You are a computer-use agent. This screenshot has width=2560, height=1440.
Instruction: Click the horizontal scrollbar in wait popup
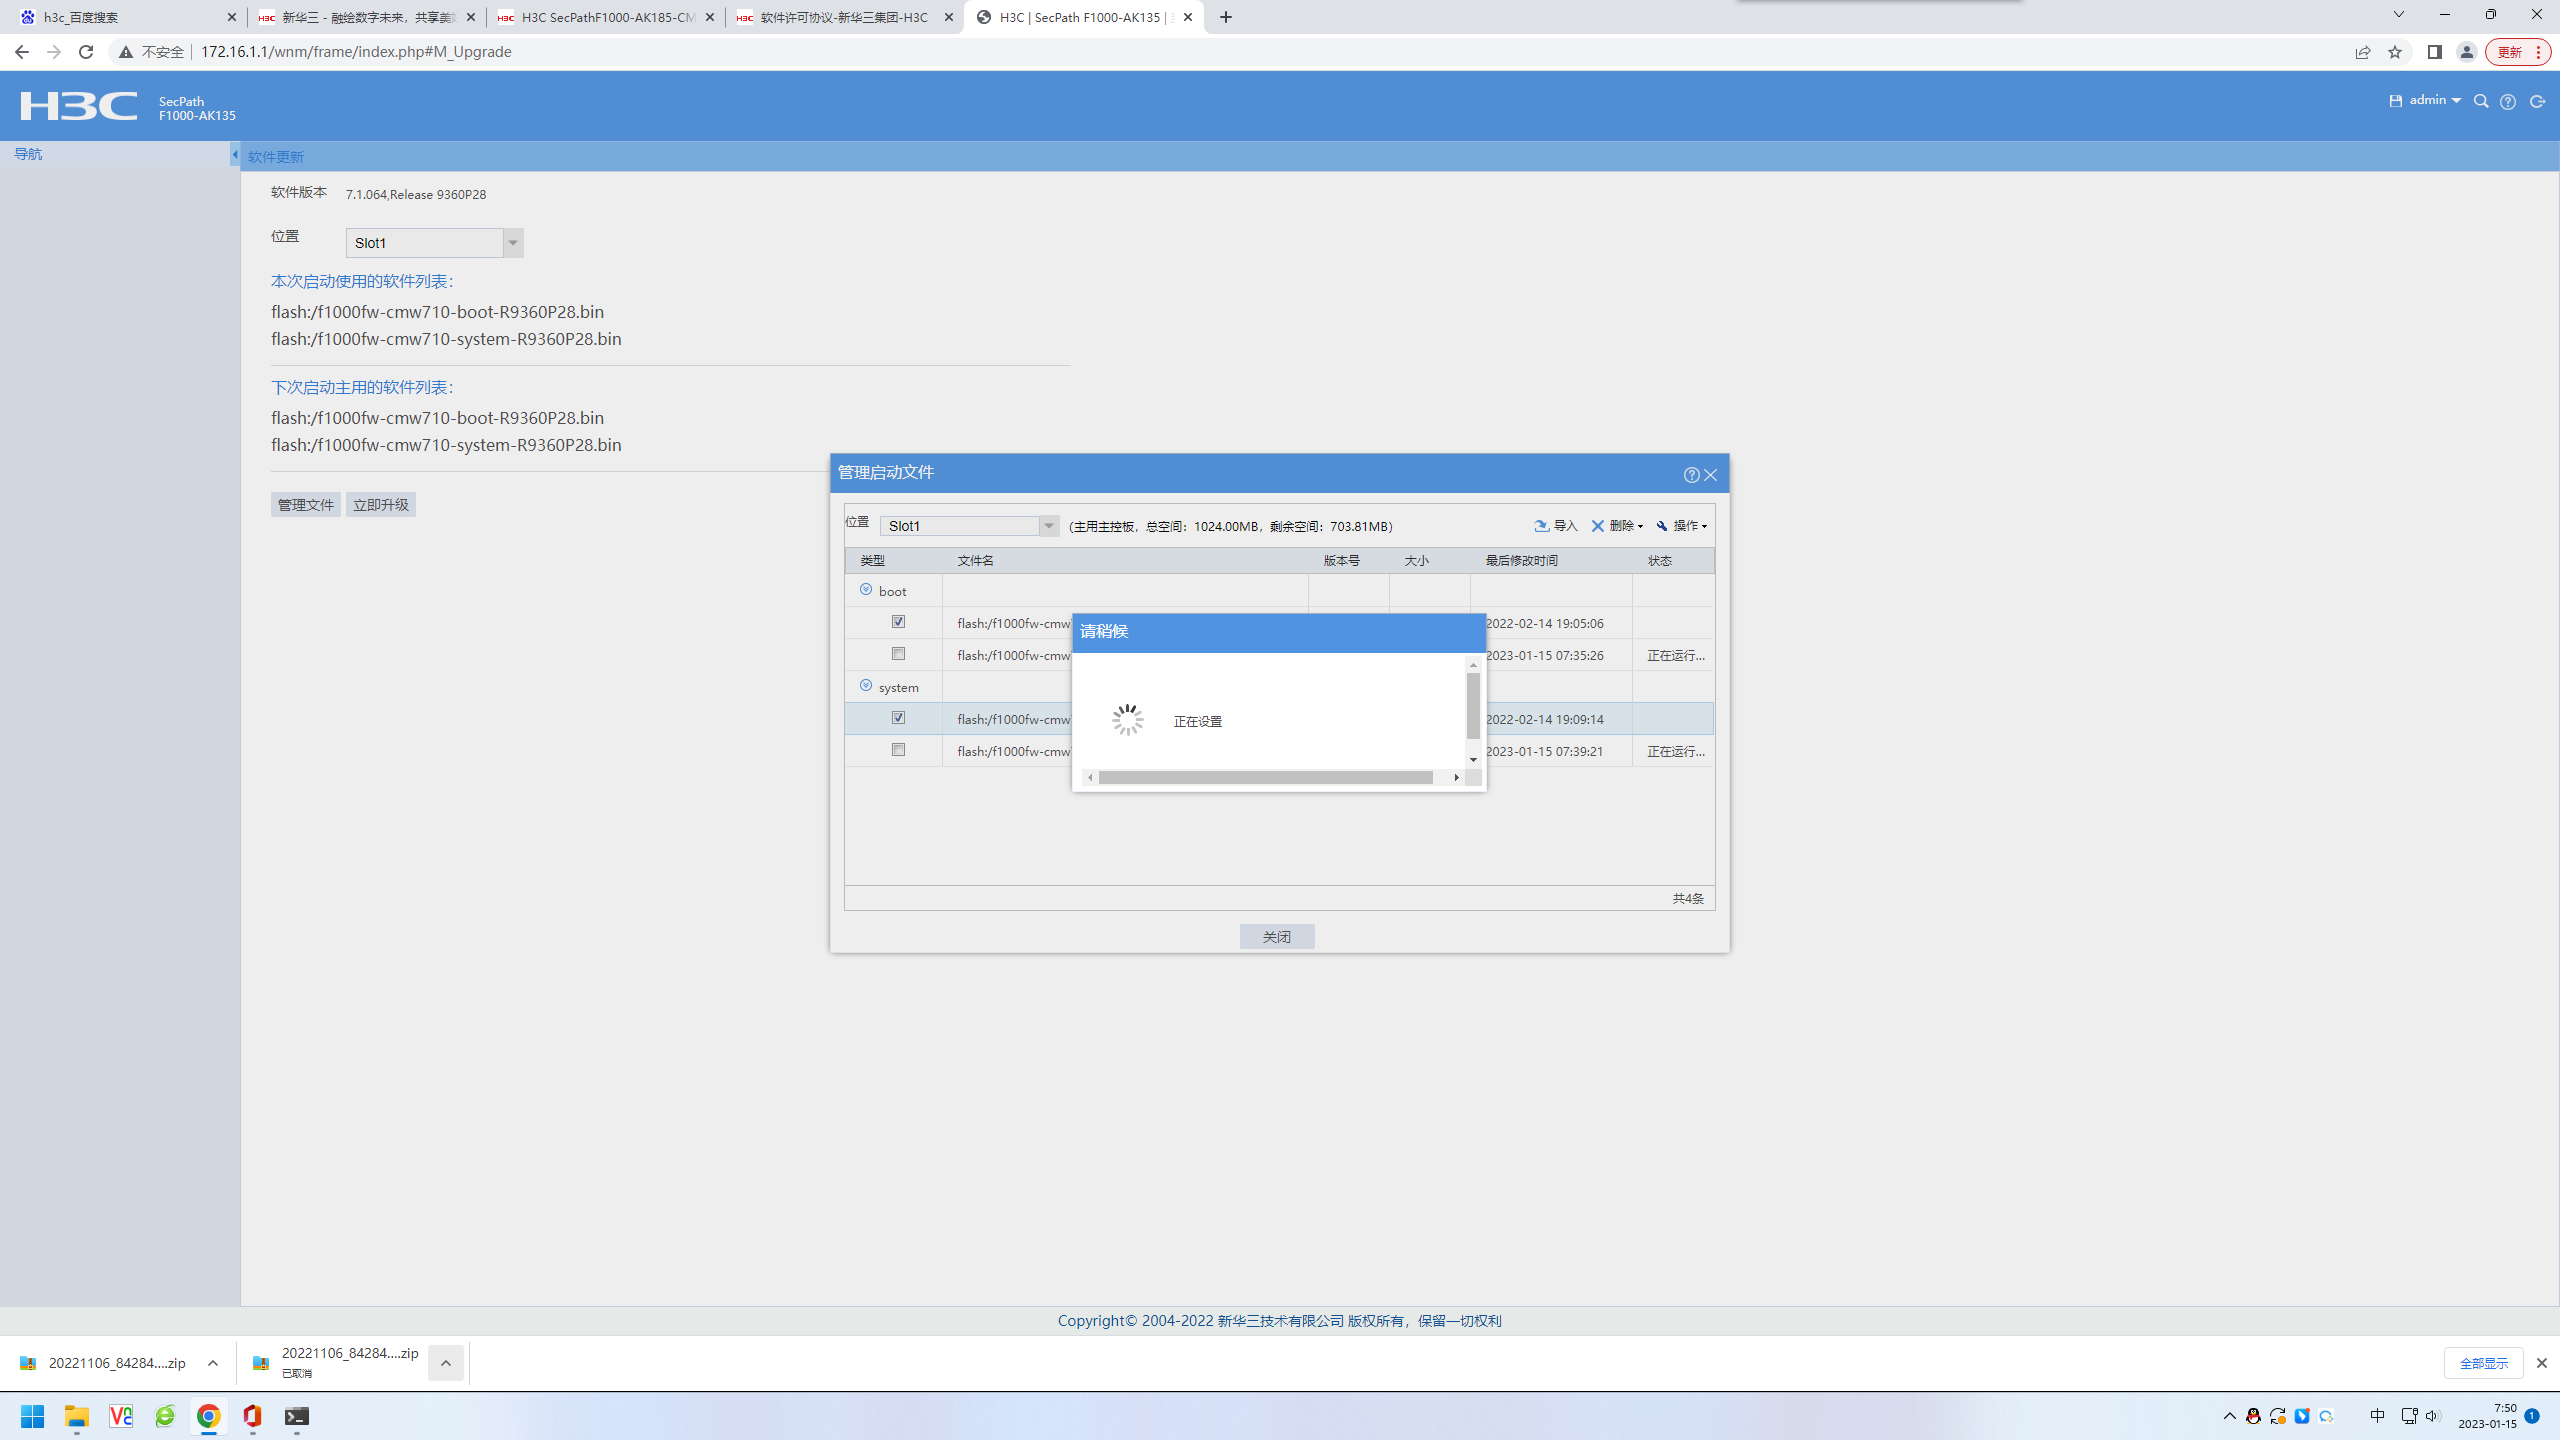[x=1265, y=777]
